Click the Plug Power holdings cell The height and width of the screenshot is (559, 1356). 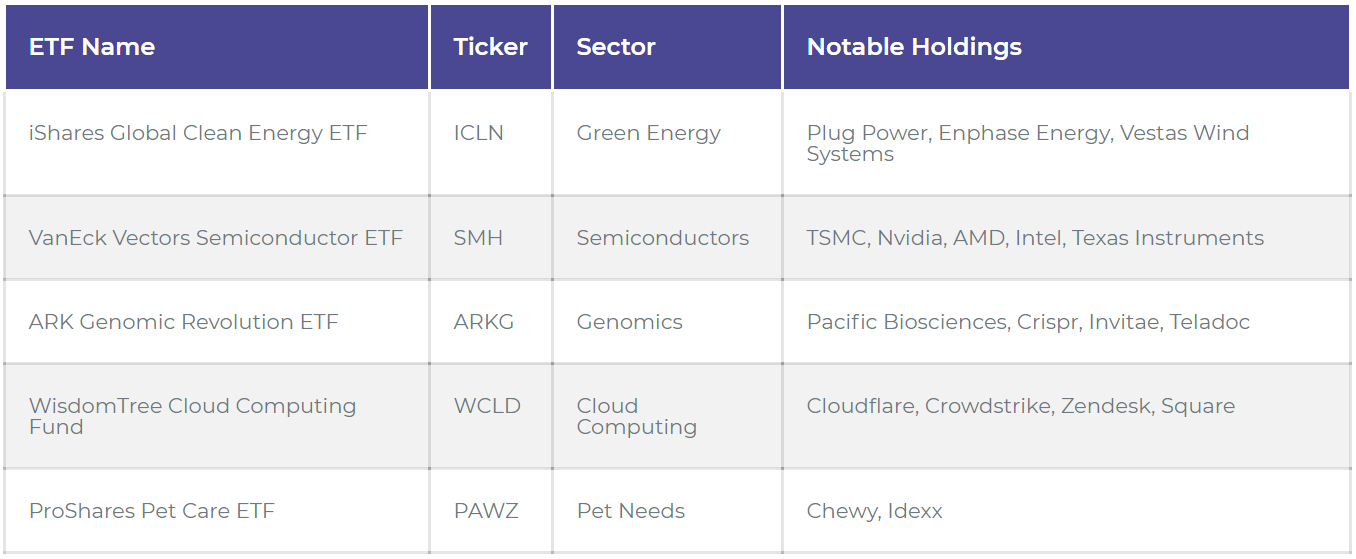pyautogui.click(x=1027, y=143)
